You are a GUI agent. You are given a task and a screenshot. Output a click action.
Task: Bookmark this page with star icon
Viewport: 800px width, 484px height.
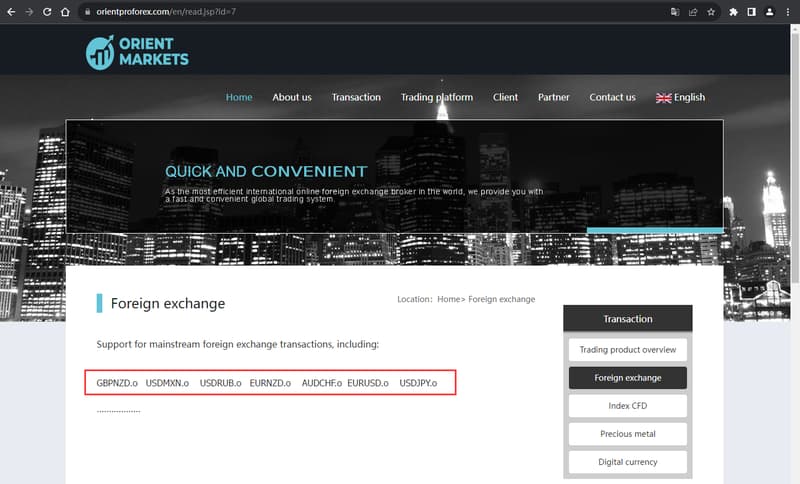(711, 12)
